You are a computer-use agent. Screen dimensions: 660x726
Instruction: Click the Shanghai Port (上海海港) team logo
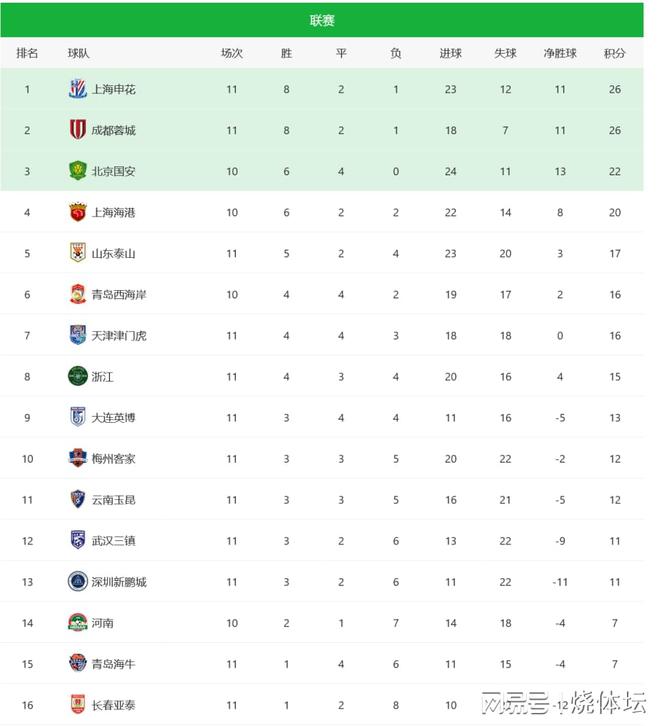tap(77, 212)
